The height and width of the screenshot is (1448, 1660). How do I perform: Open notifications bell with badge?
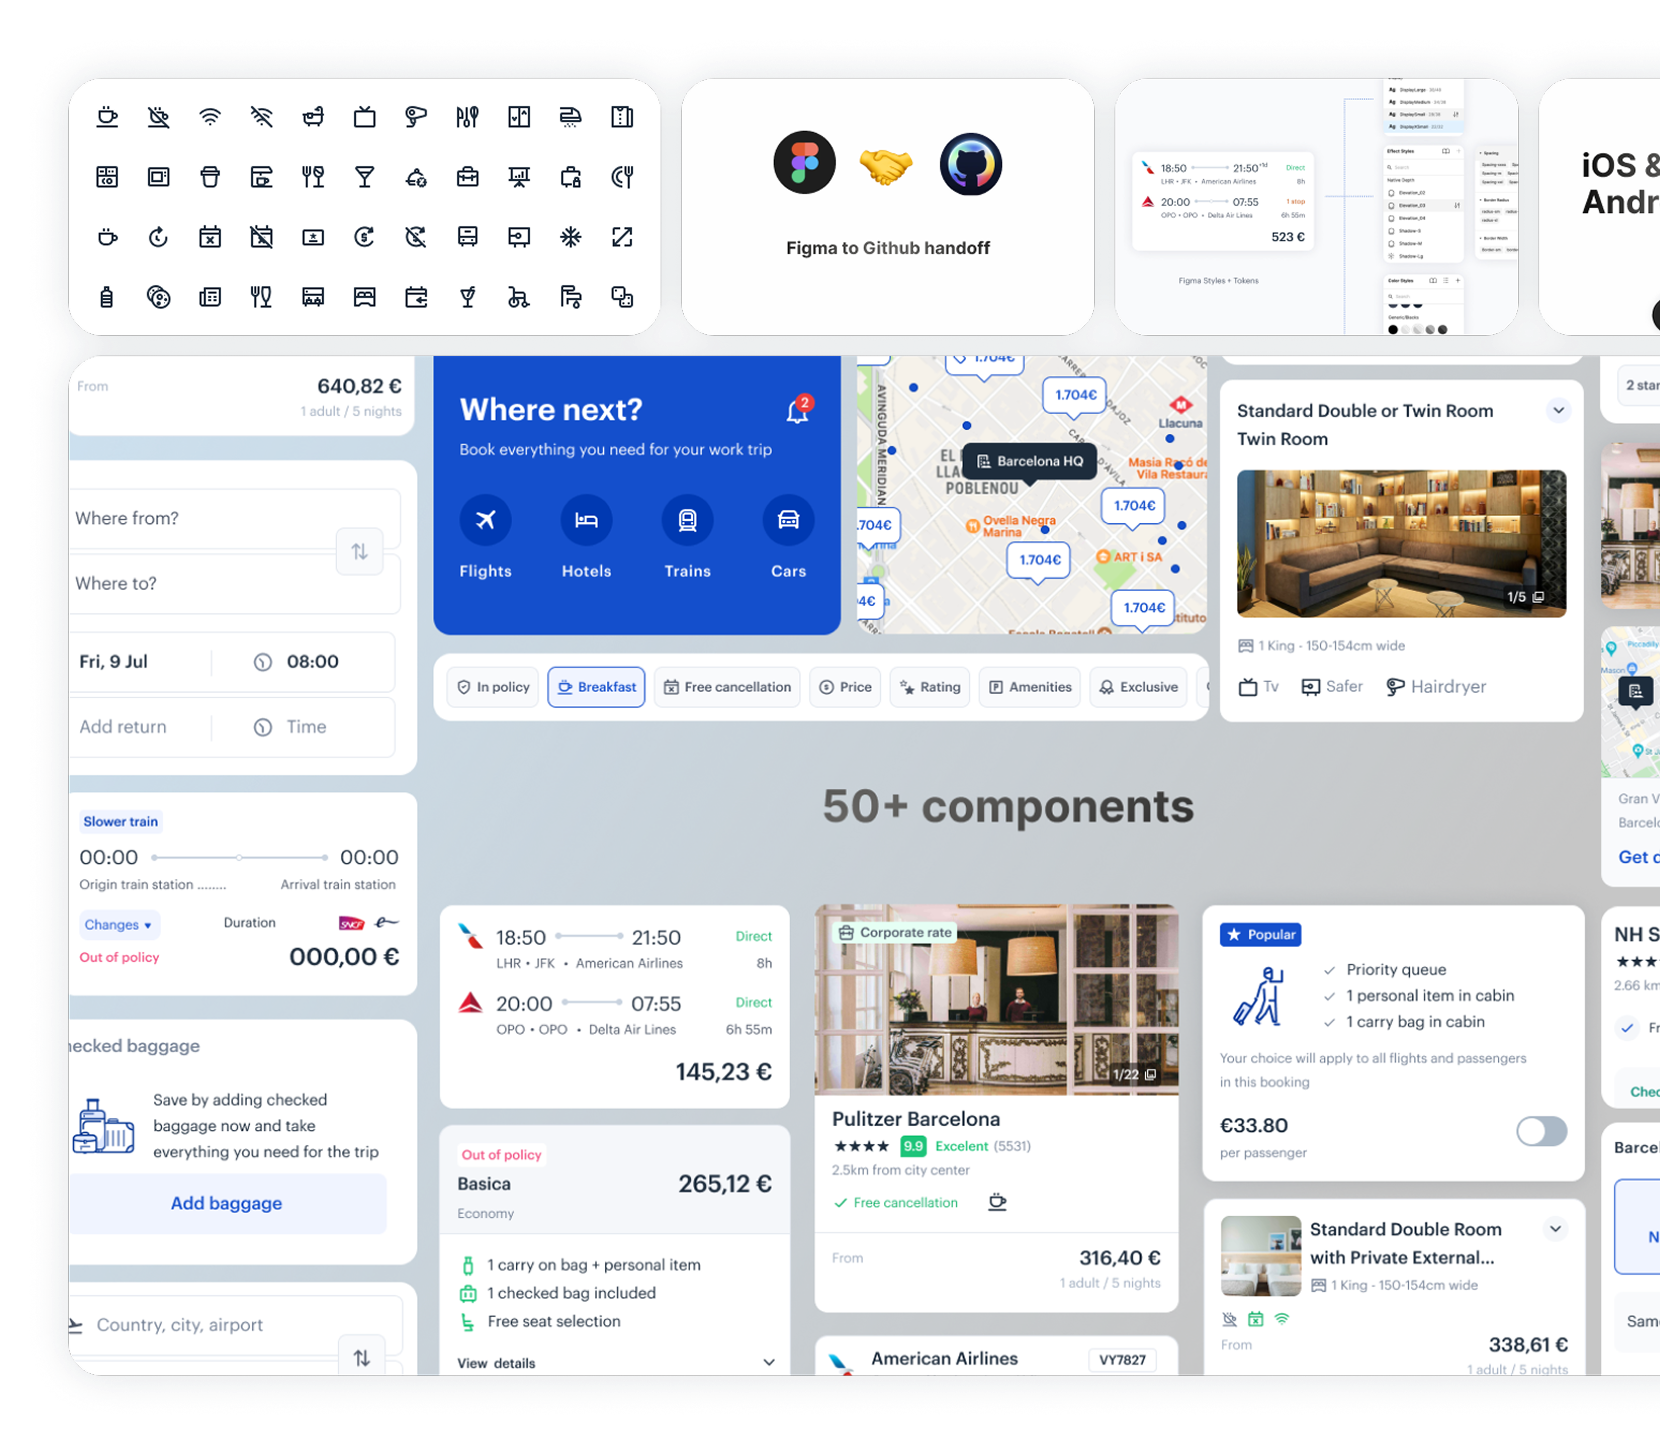[x=798, y=411]
